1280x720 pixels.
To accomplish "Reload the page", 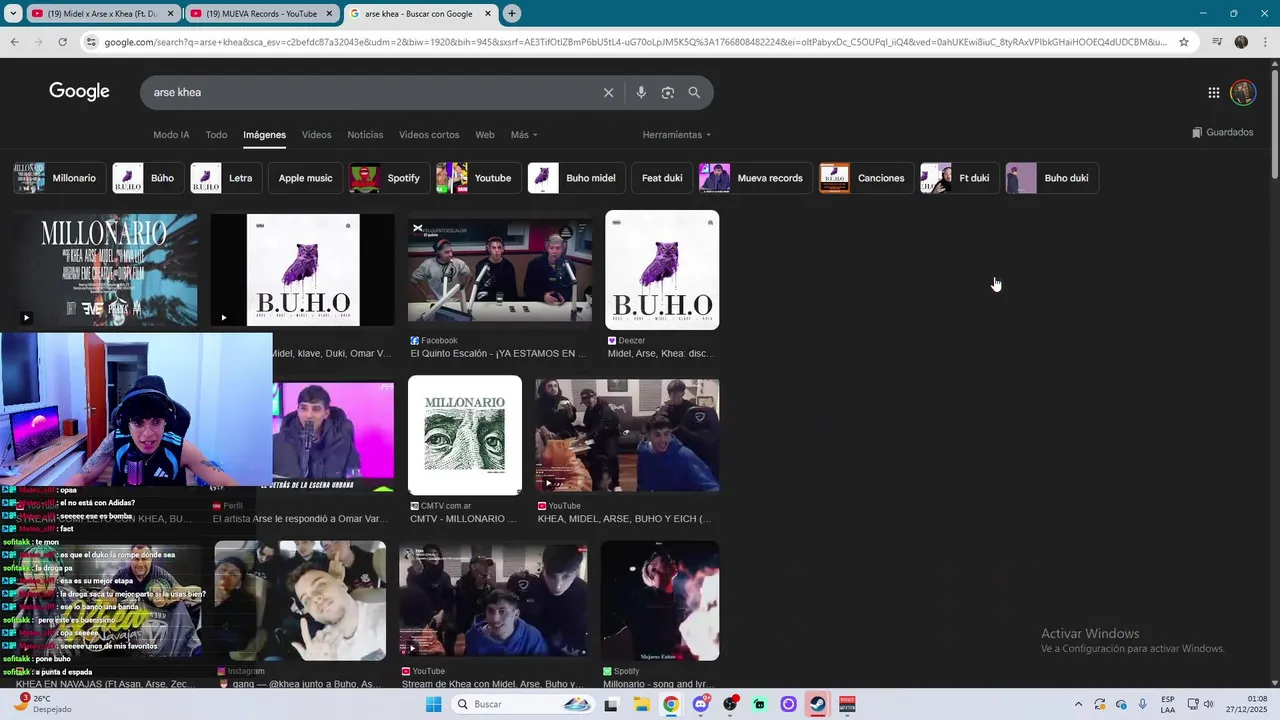I will [x=62, y=42].
